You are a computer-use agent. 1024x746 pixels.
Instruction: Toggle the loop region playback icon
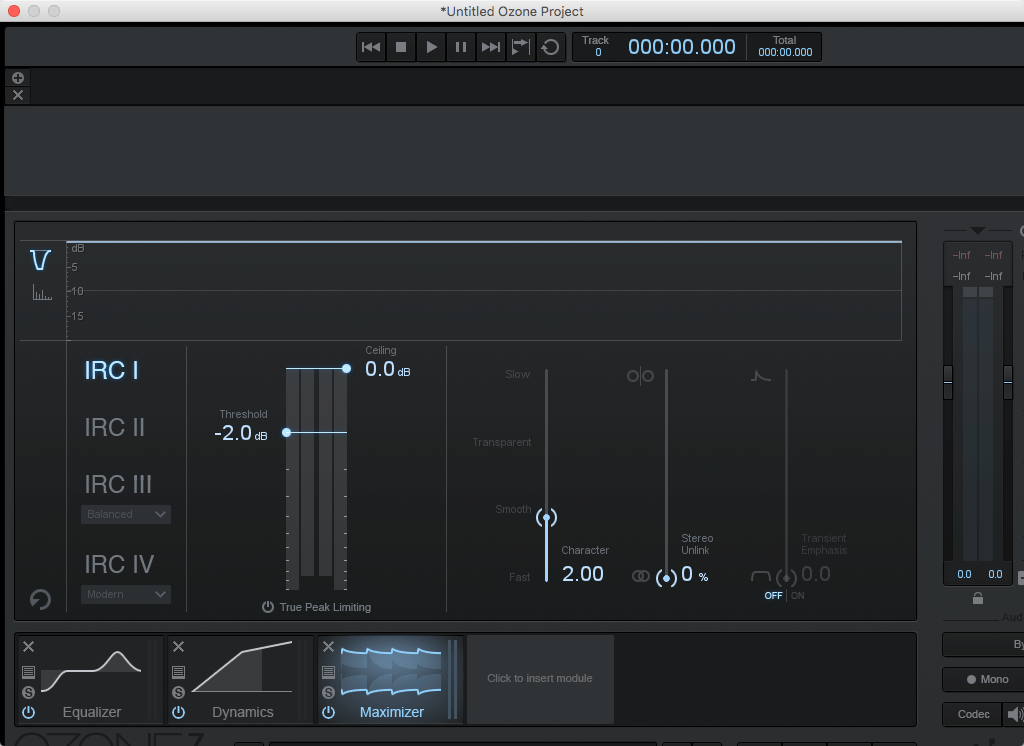[x=520, y=47]
